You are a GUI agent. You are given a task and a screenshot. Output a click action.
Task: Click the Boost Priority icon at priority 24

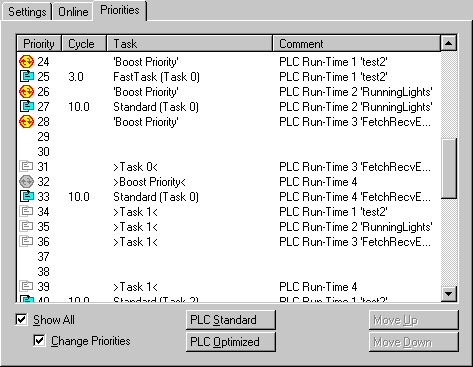(26, 62)
